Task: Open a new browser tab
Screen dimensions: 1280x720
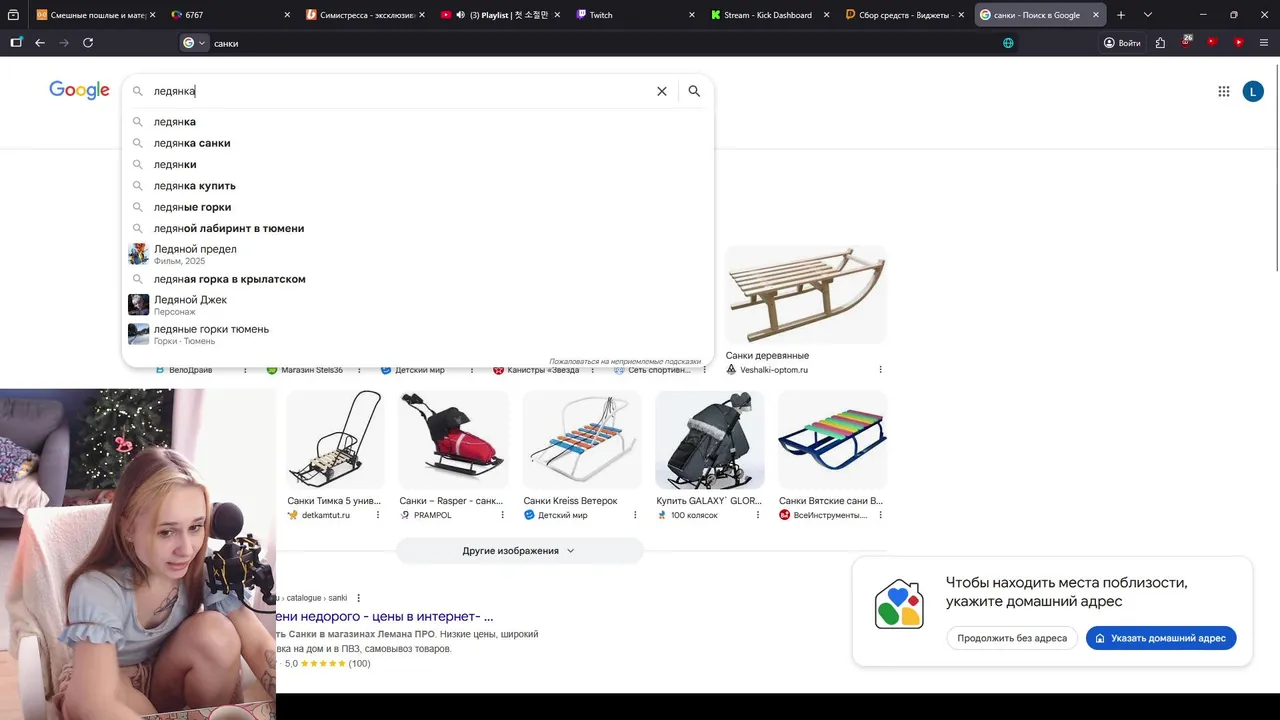Action: coord(1121,15)
